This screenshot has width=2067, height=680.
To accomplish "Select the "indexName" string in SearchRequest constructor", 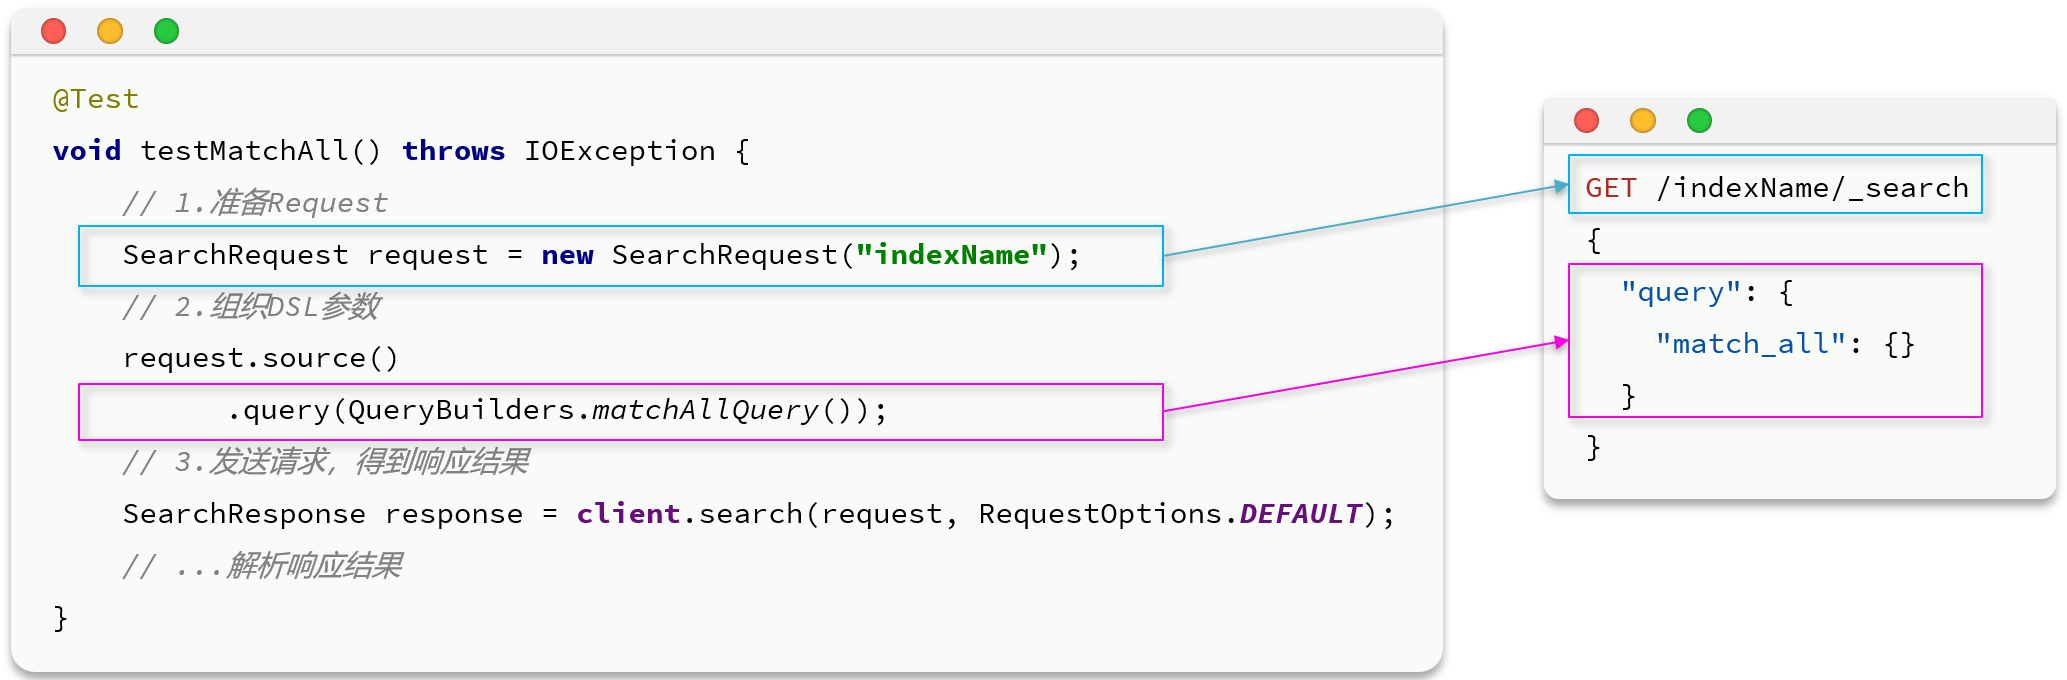I will pyautogui.click(x=951, y=256).
